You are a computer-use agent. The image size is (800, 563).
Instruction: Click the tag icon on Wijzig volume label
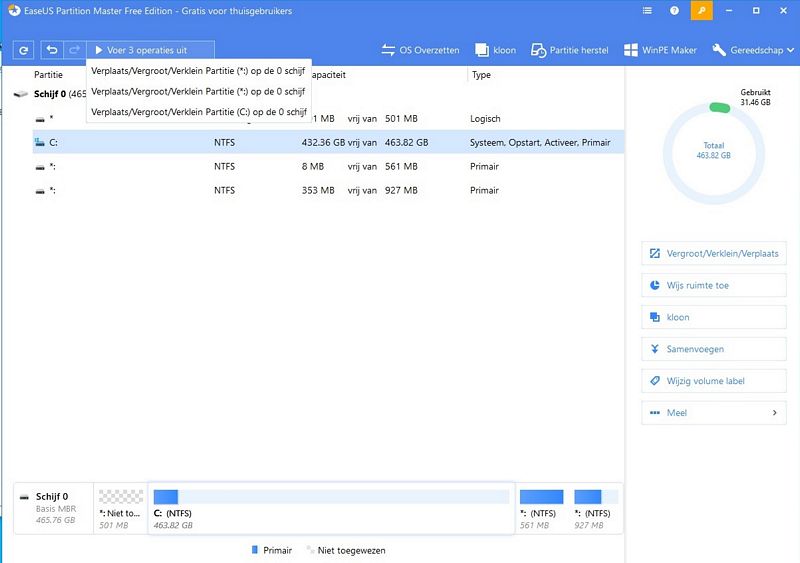(655, 381)
